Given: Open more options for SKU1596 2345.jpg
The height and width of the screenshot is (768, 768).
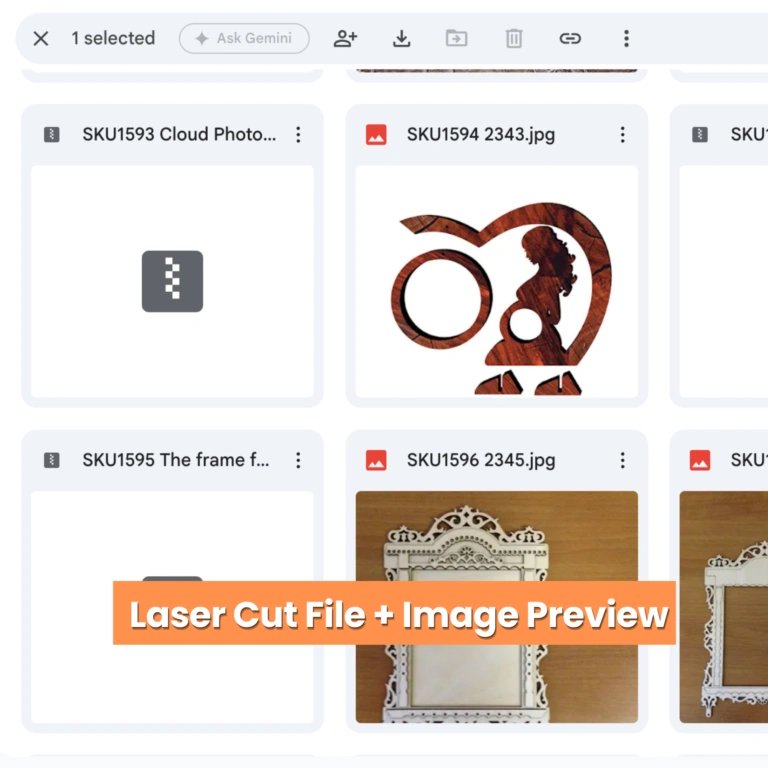Looking at the screenshot, I should point(623,460).
